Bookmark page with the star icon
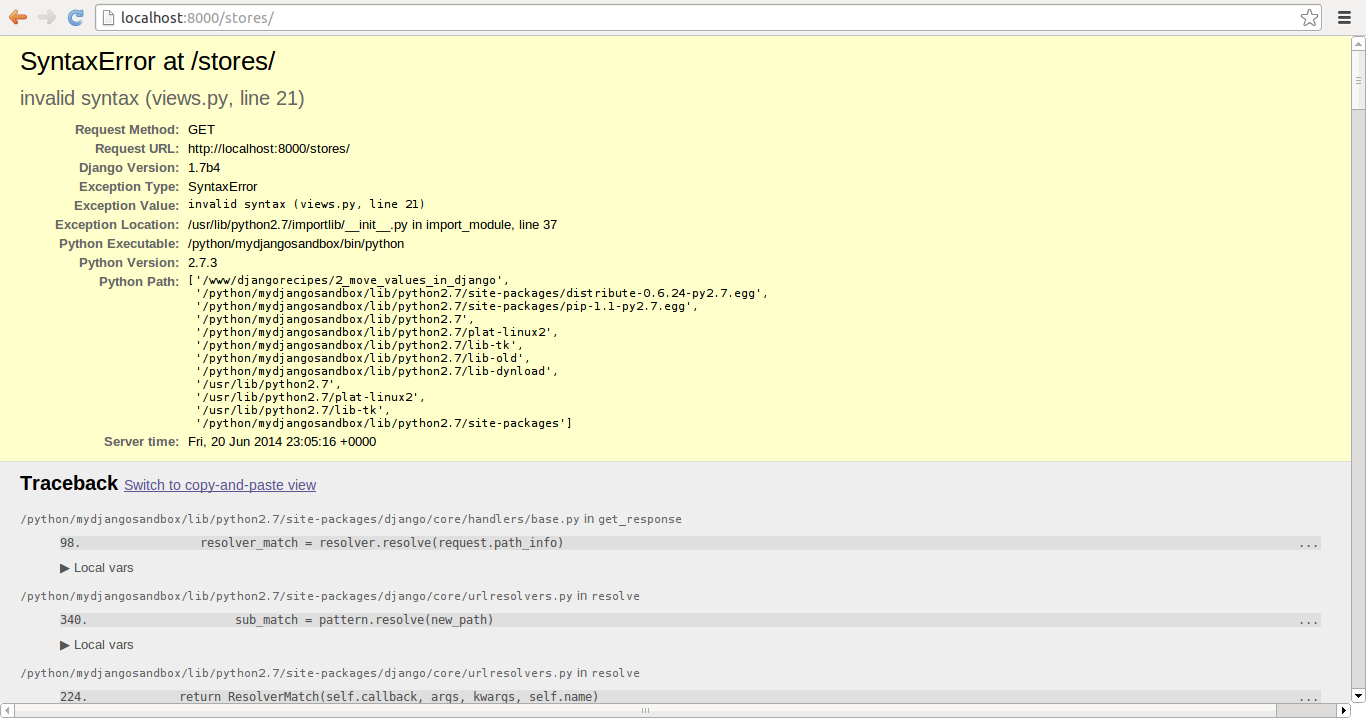 coord(1309,18)
